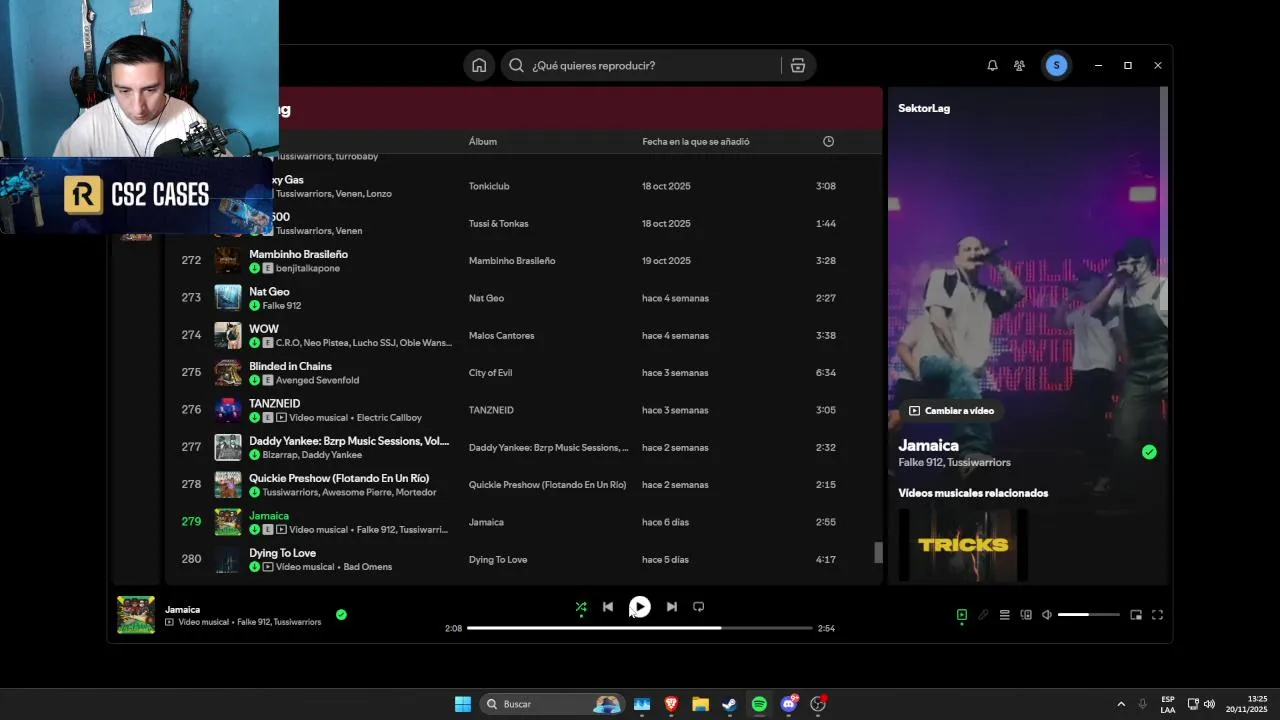Open the notifications bell
Screen dimensions: 1280x720
[992, 65]
